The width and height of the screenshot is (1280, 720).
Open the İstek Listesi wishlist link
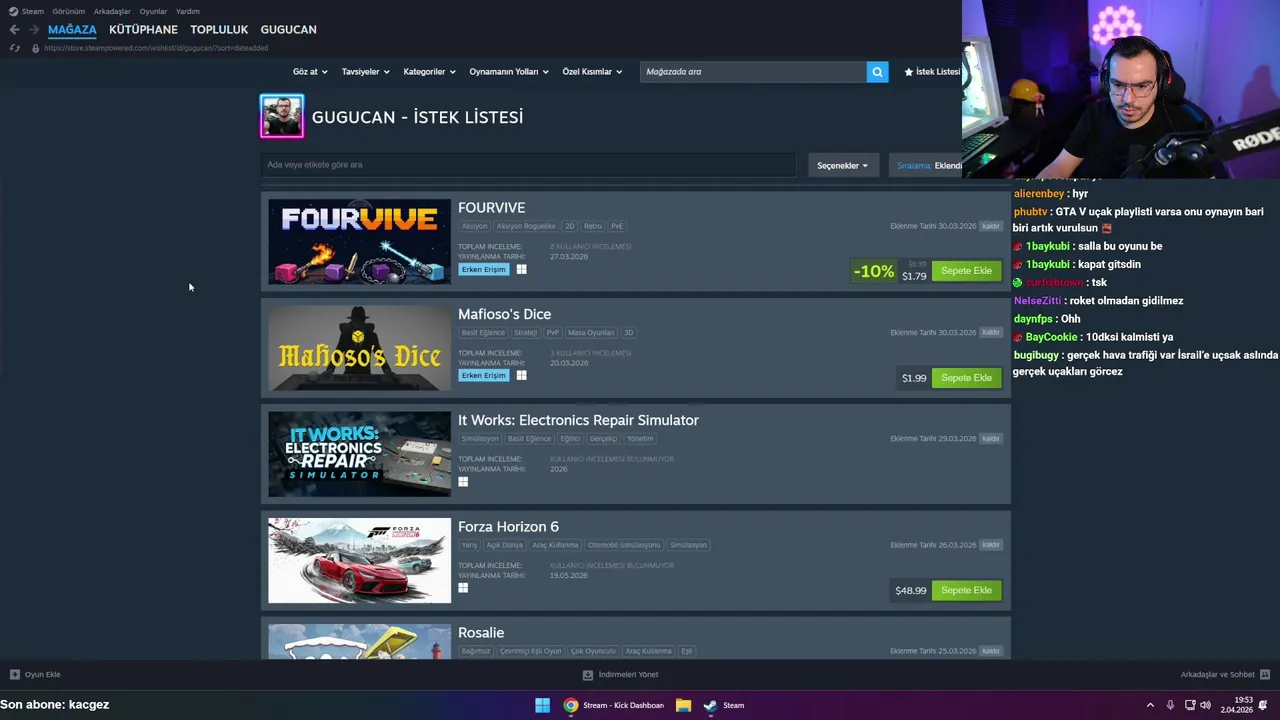[932, 72]
